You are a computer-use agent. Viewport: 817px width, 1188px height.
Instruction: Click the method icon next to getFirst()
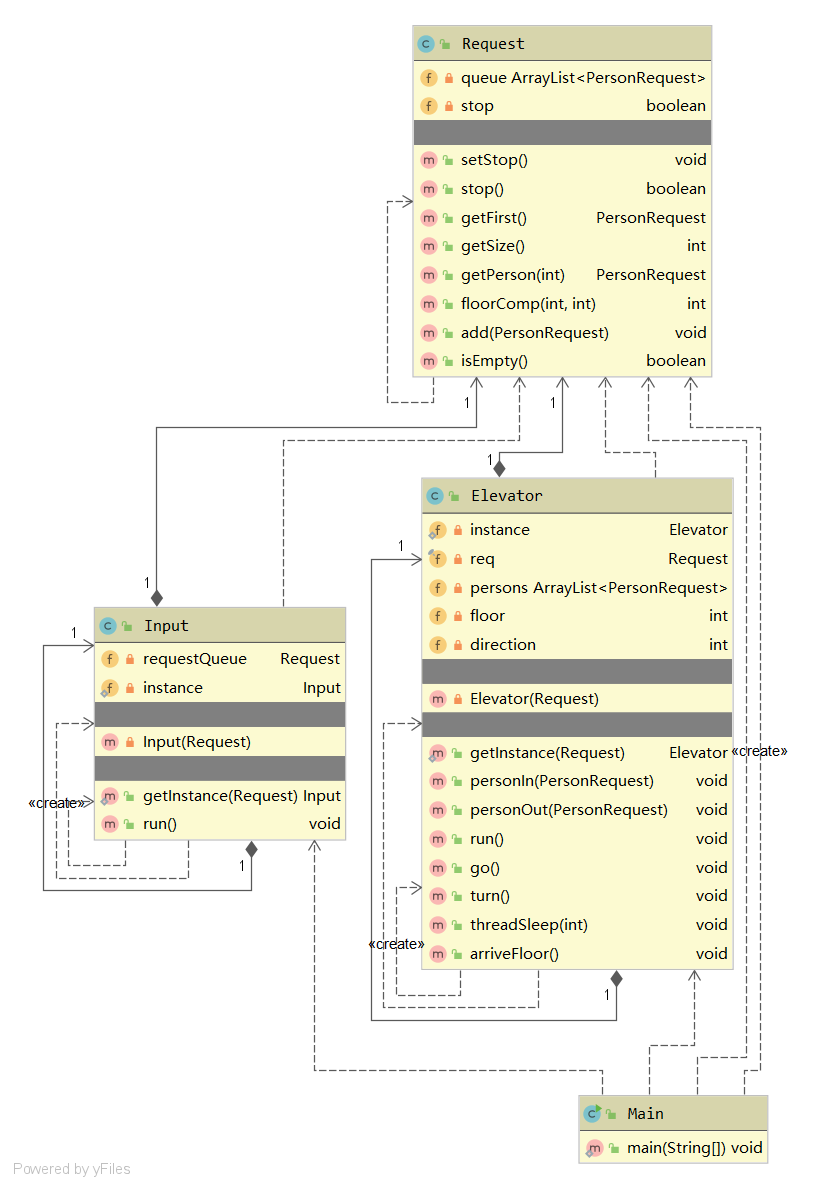tap(429, 218)
